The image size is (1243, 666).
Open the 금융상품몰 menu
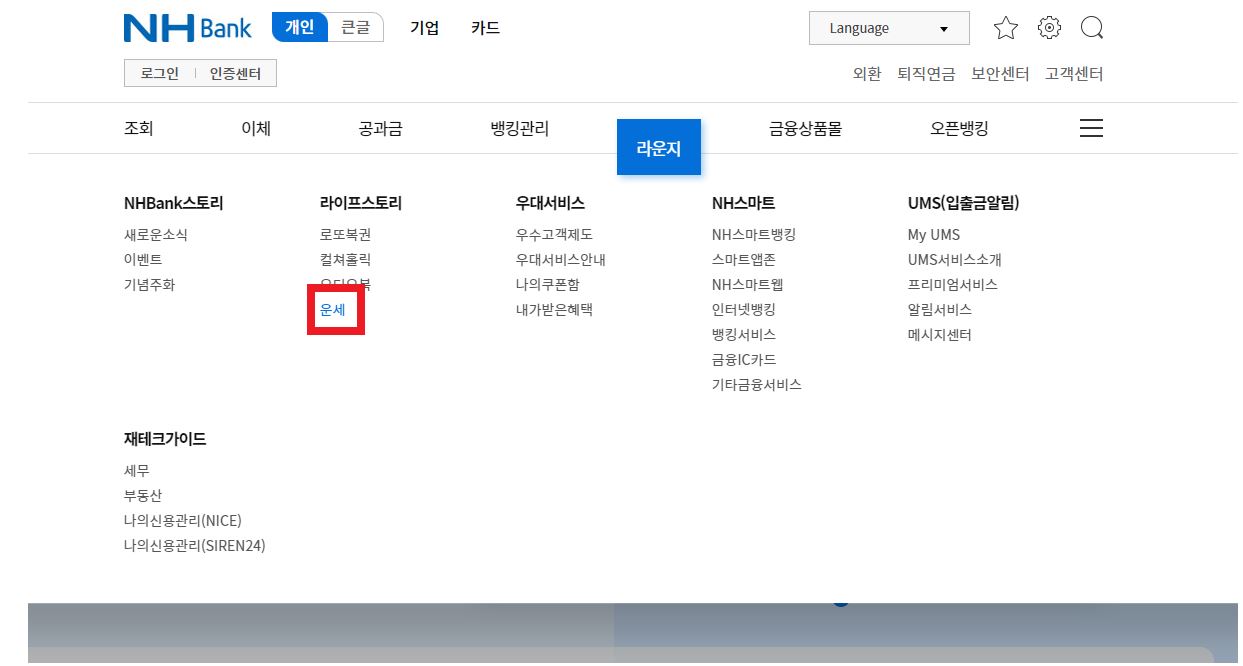tap(805, 128)
